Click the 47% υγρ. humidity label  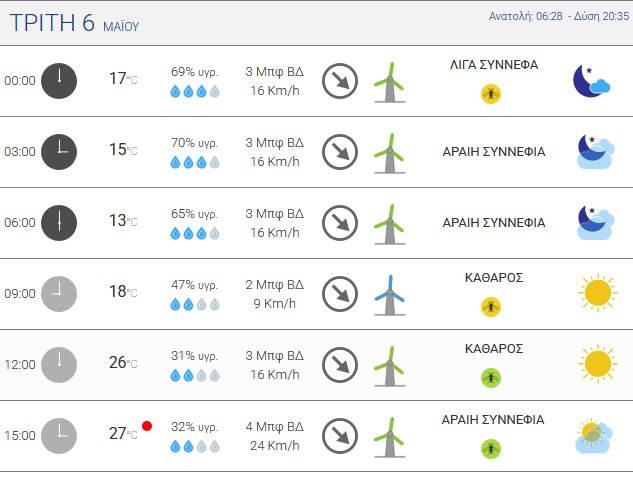[195, 285]
